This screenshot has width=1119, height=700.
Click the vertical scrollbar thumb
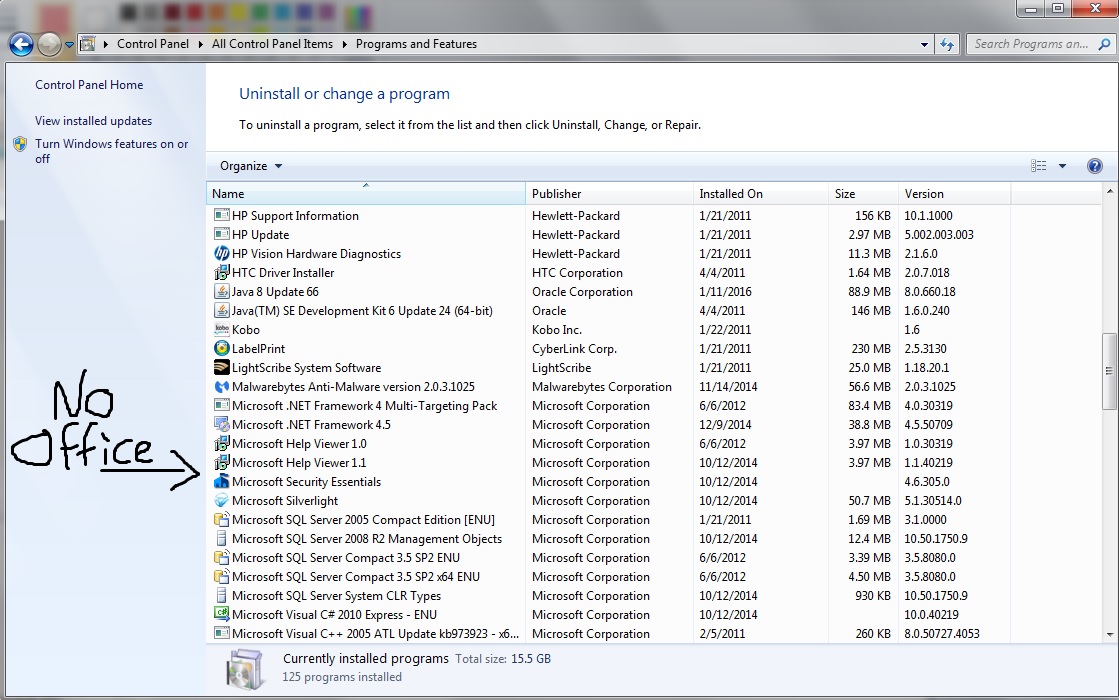[x=1109, y=371]
